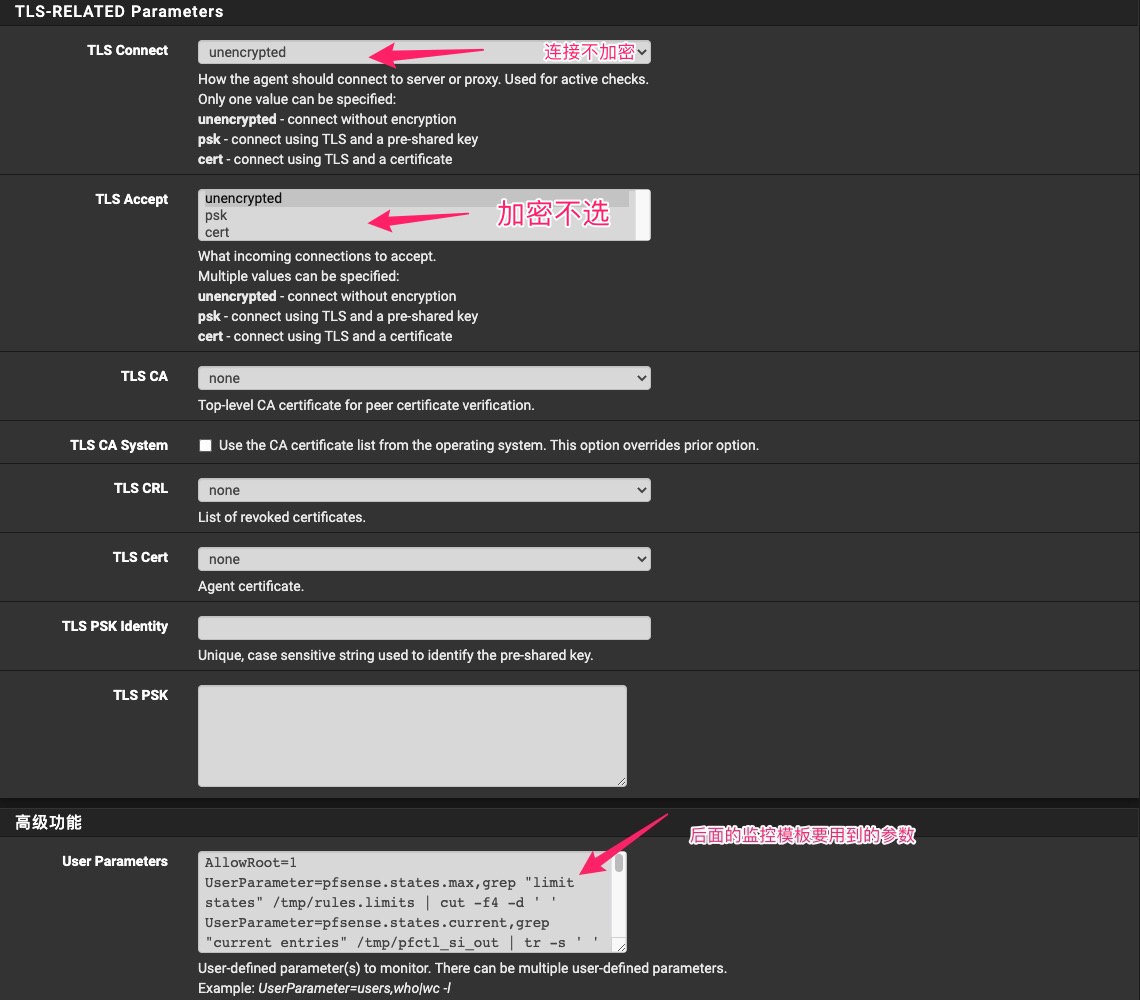Select cert in TLS Accept list
1140x1000 pixels.
tap(217, 232)
